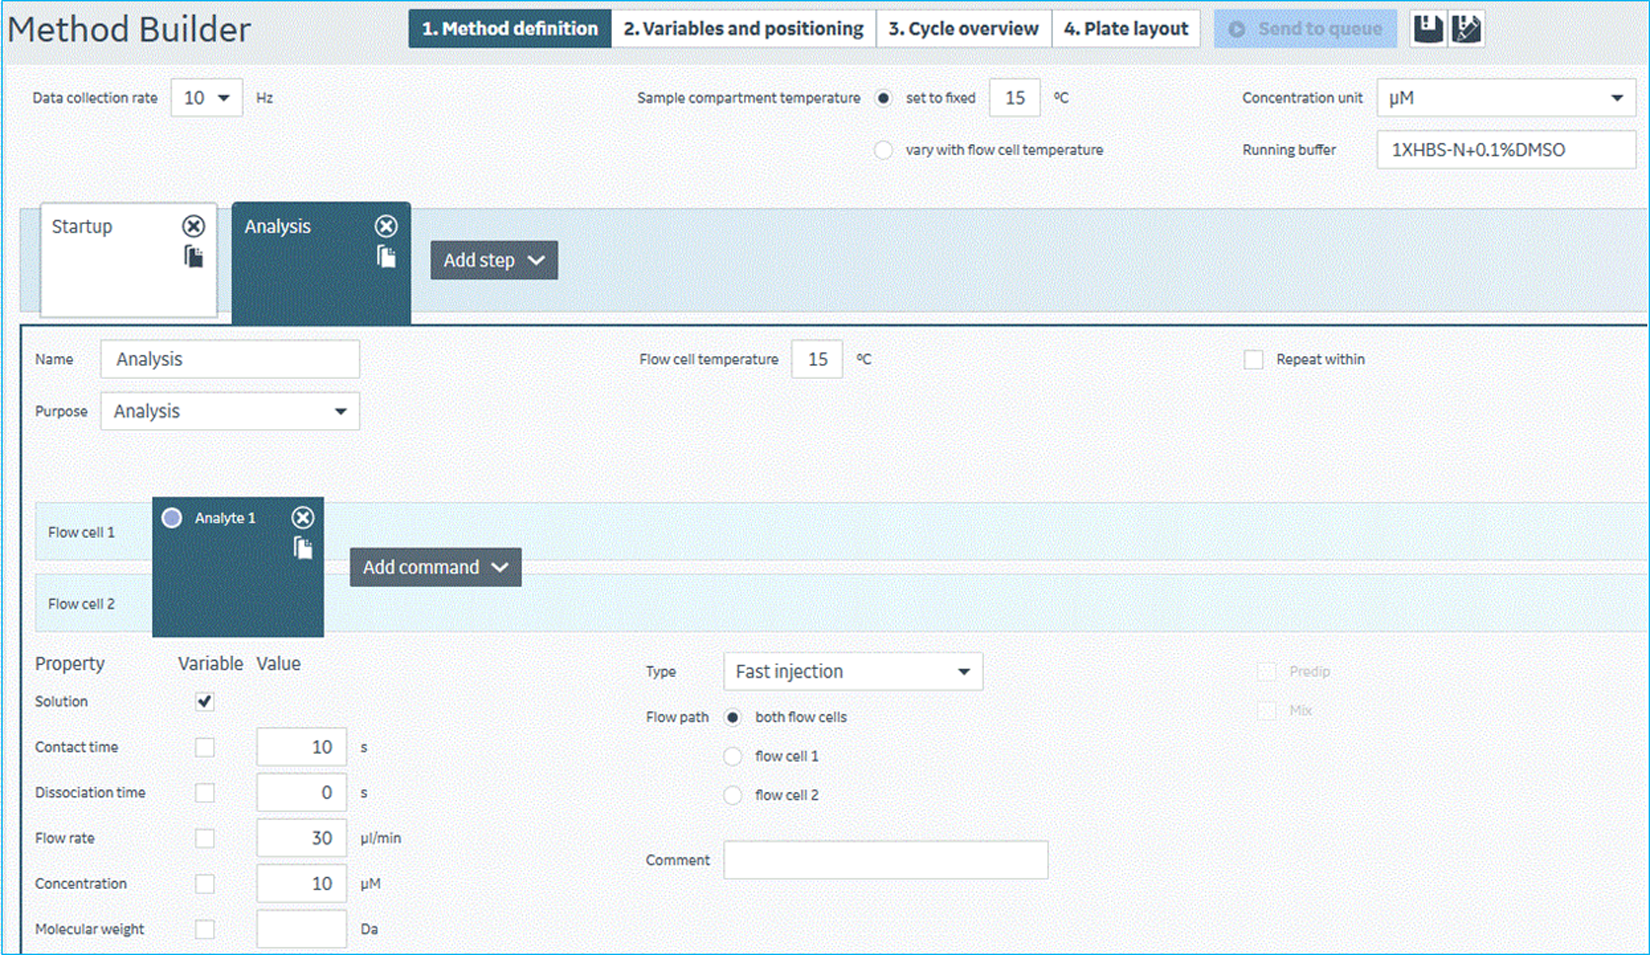Go to the Plate layout tab
This screenshot has width=1650, height=955.
click(x=1125, y=29)
